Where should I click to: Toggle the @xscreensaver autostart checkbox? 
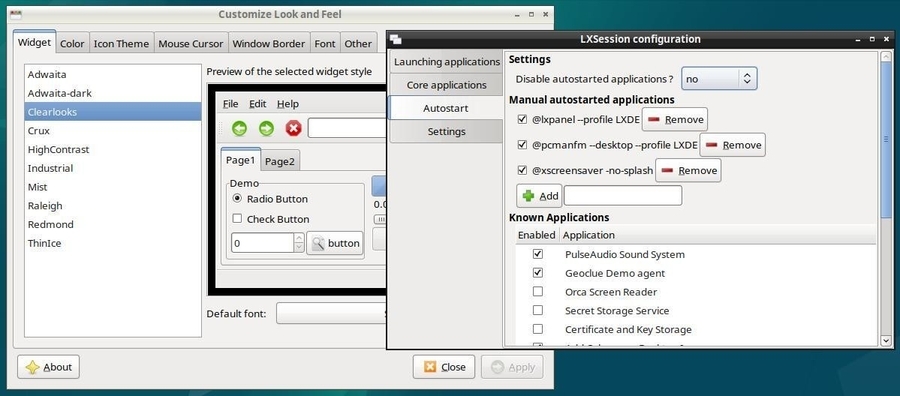tap(522, 170)
